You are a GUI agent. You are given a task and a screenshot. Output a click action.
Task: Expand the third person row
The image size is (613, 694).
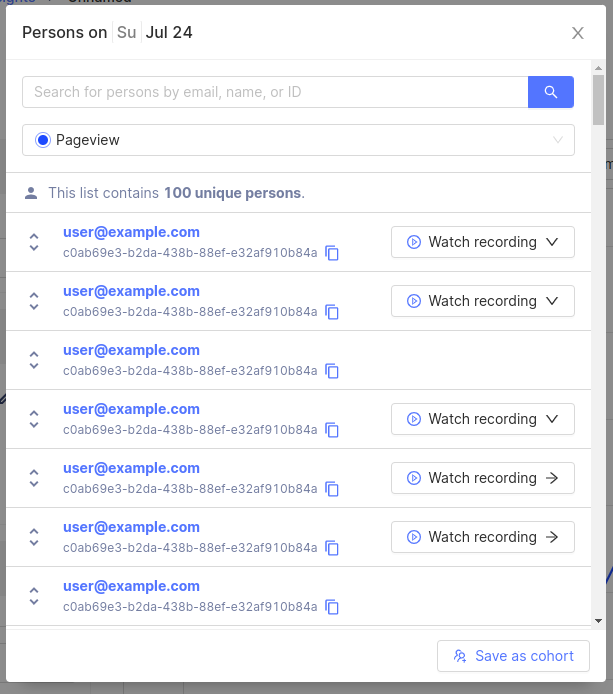[x=34, y=360]
